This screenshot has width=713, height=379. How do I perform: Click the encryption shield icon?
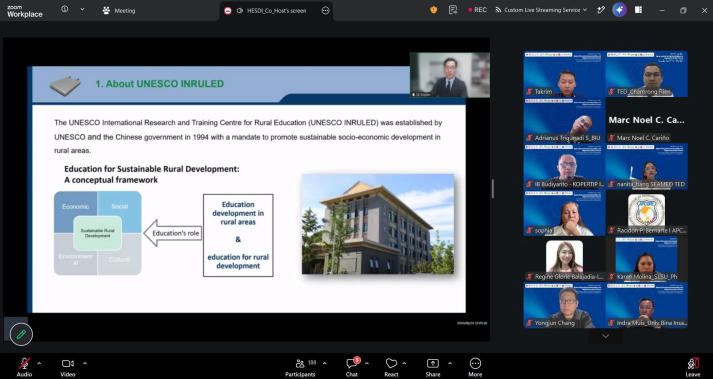coord(434,10)
